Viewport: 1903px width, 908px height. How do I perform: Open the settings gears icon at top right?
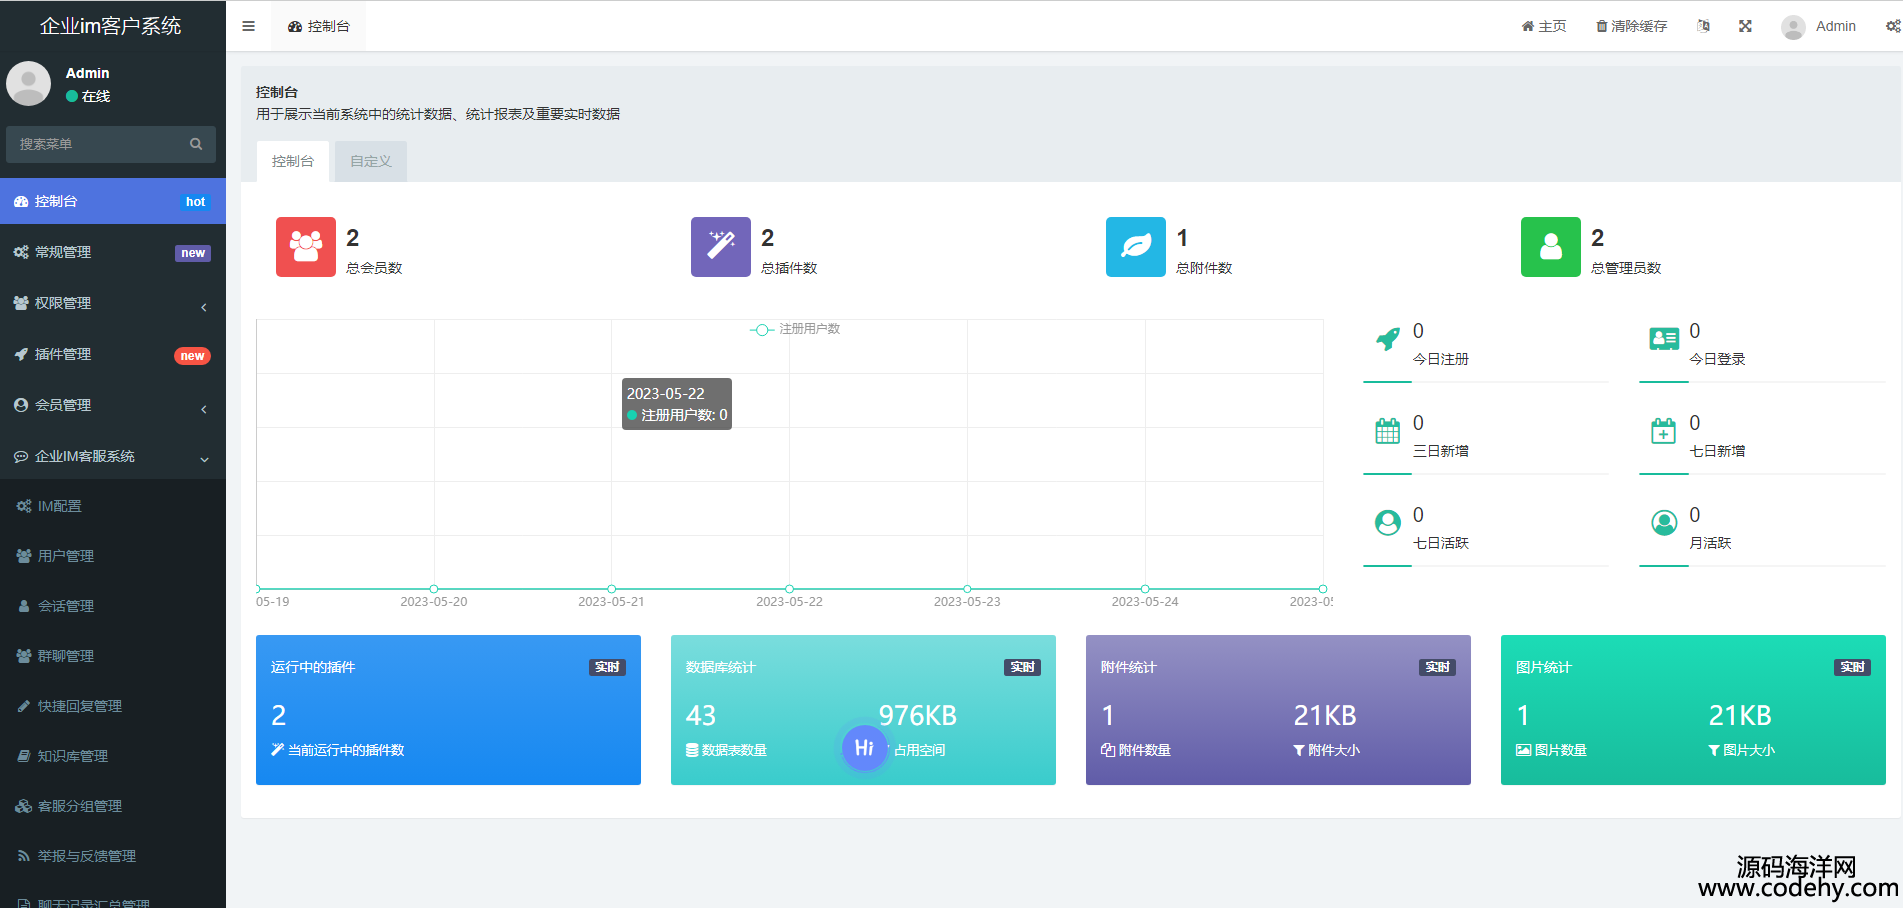(x=1893, y=26)
